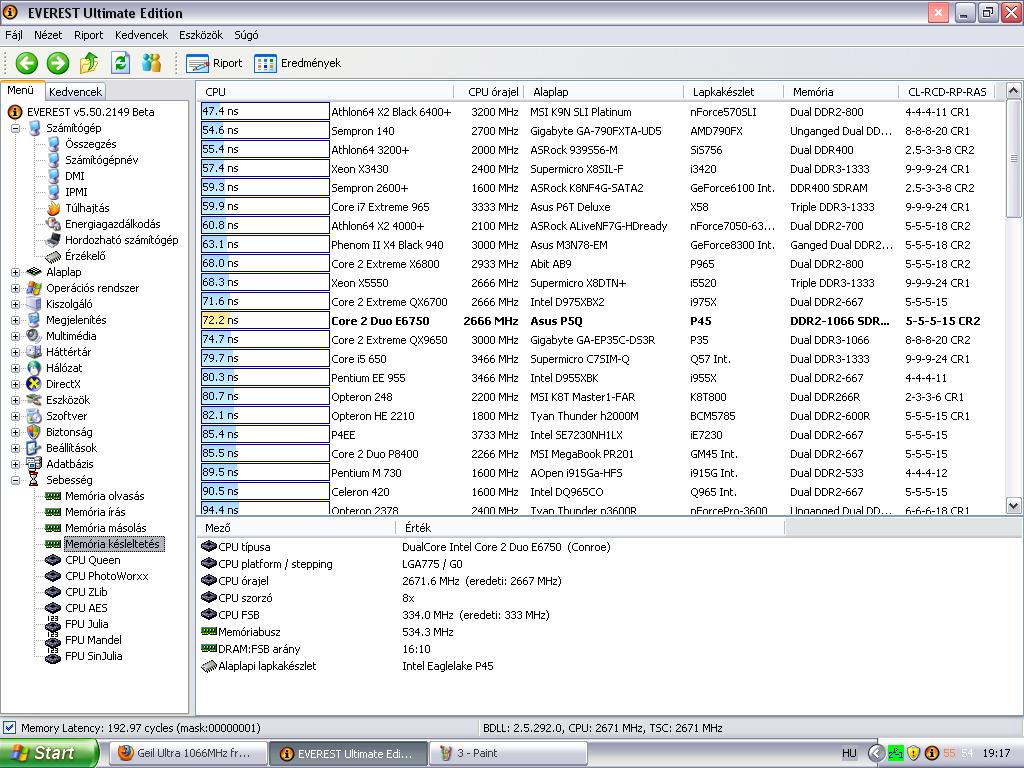Sort by the Alaplap column header

point(603,92)
